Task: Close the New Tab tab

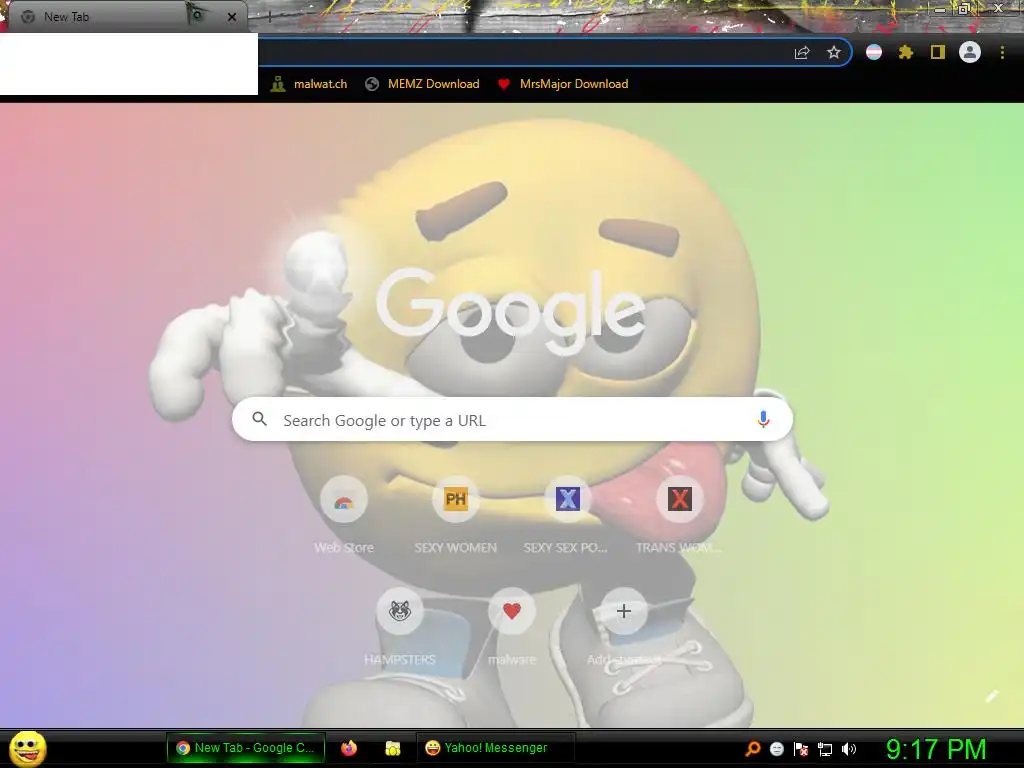Action: tap(232, 17)
